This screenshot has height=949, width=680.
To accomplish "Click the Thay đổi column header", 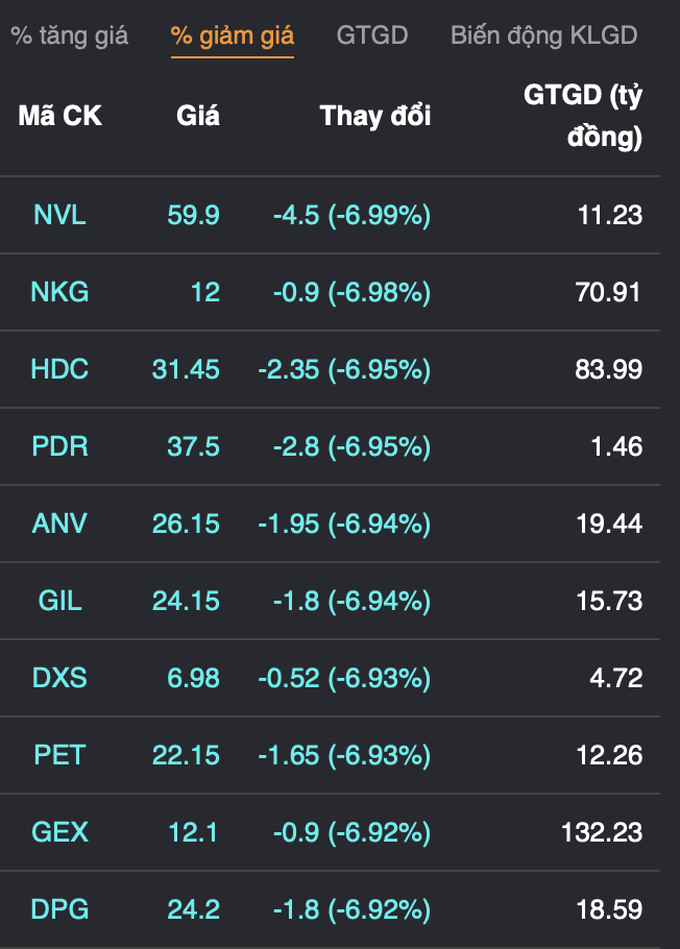I will (x=375, y=116).
